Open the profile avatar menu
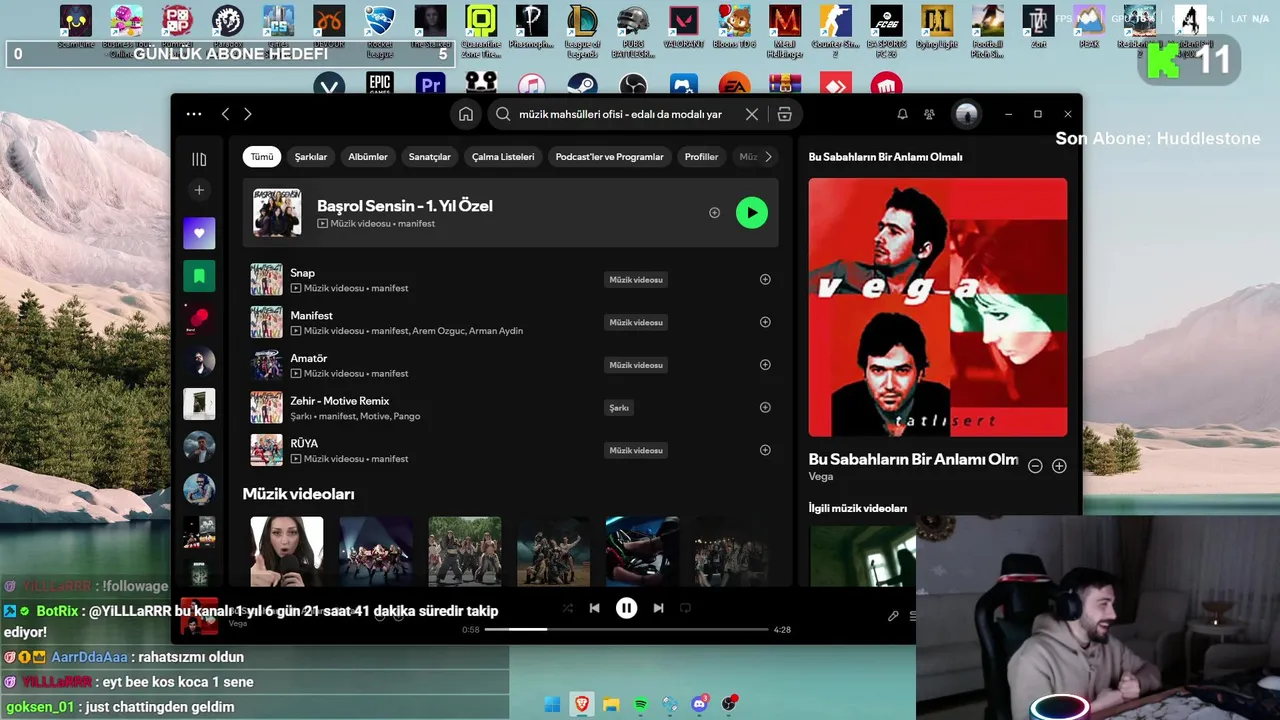The width and height of the screenshot is (1280, 720). click(x=966, y=114)
